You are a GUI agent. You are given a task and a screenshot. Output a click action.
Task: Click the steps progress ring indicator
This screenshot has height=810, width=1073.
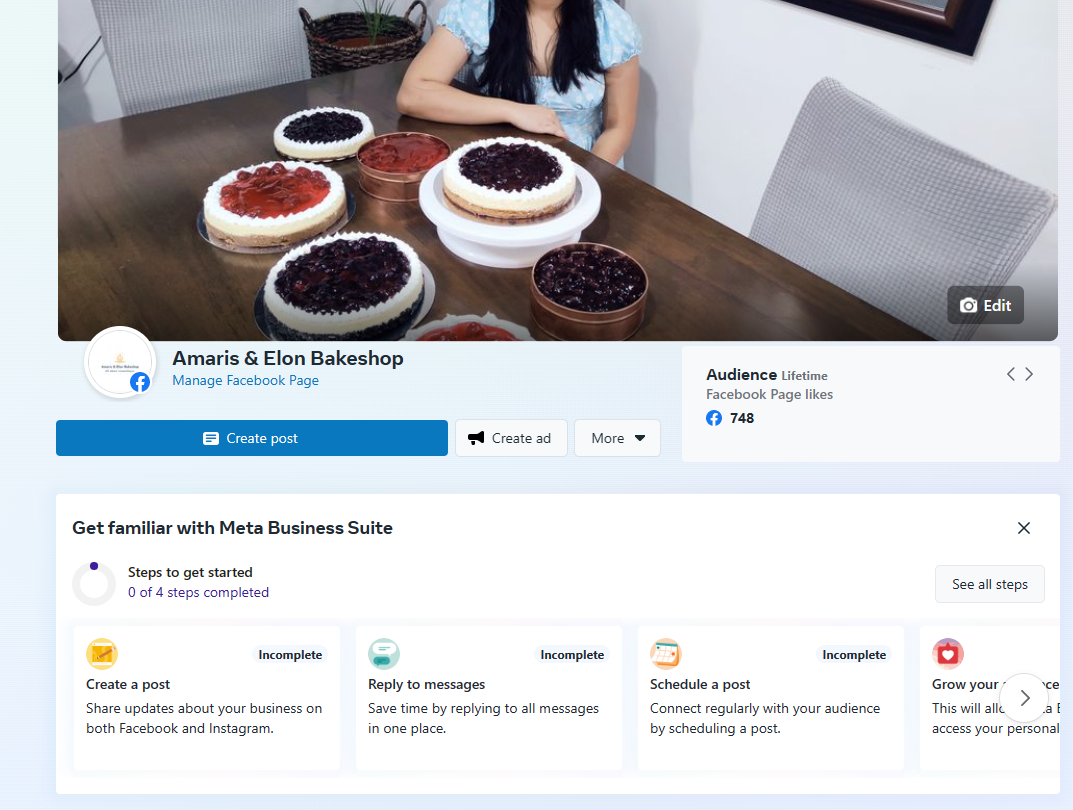tap(94, 583)
